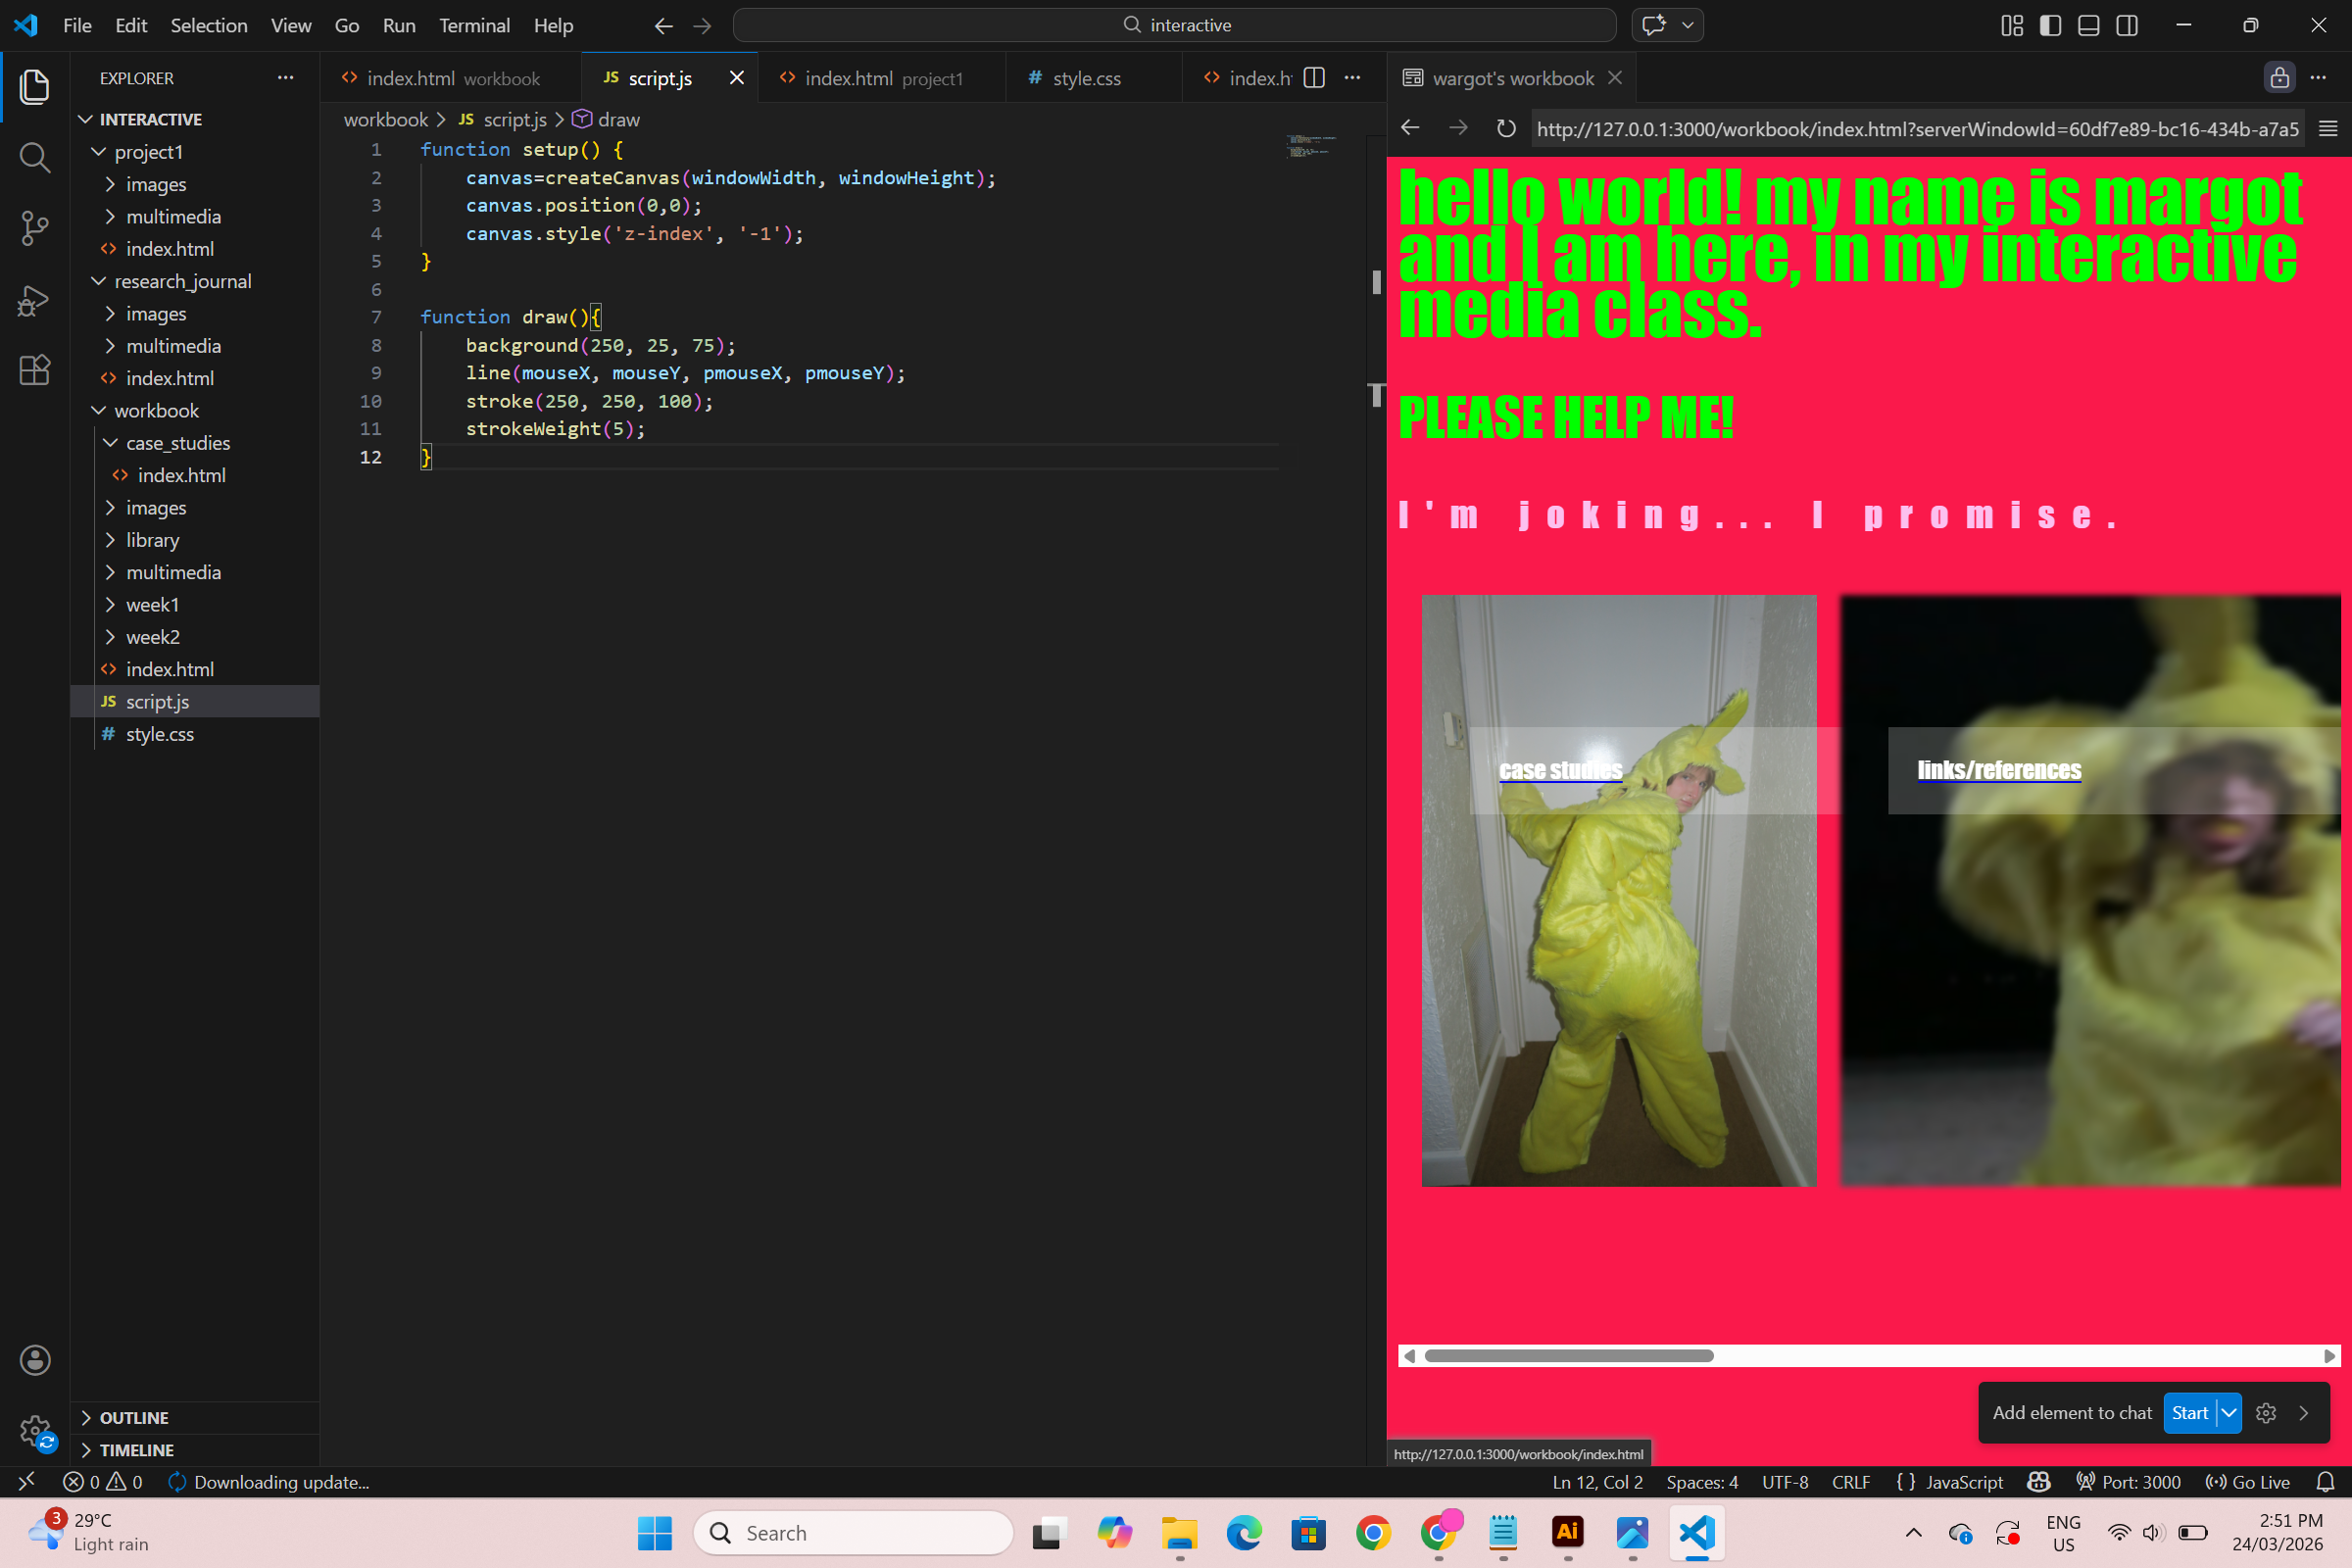Screen dimensions: 2352x1568
Task: Toggle the bottom Panel layout button
Action: (2088, 25)
